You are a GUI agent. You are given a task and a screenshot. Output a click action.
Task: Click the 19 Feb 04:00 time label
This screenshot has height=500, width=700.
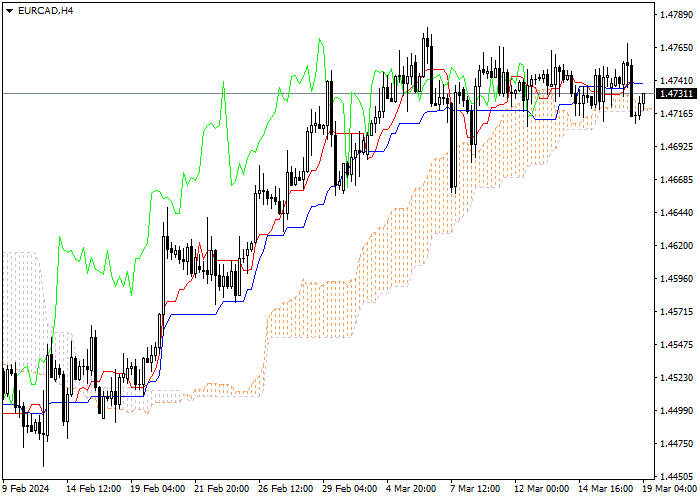[158, 489]
